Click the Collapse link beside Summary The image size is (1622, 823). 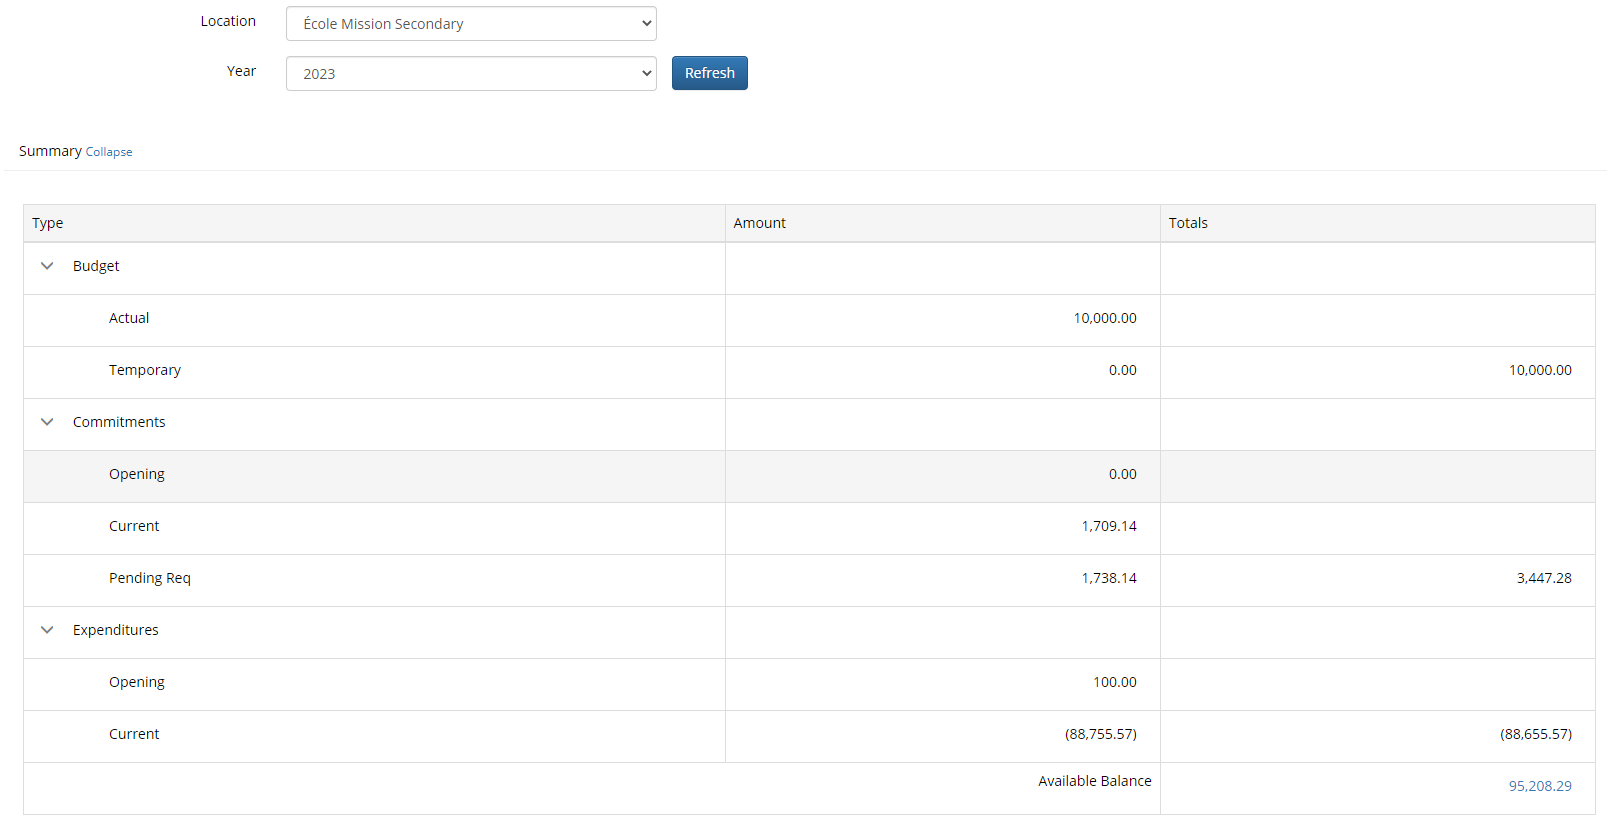(x=109, y=152)
